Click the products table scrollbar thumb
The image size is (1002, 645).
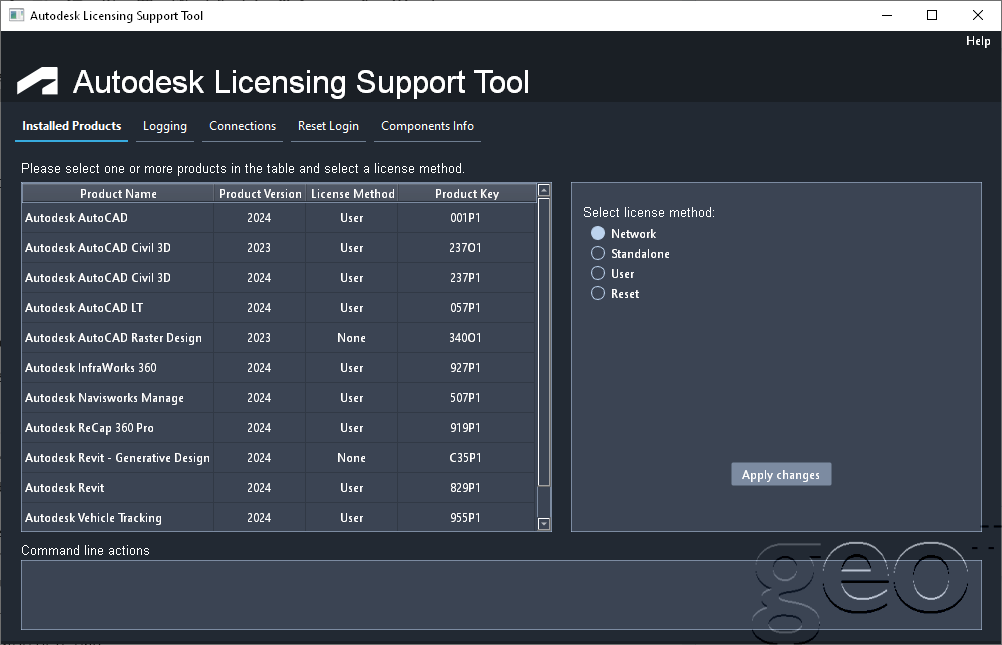[x=544, y=342]
